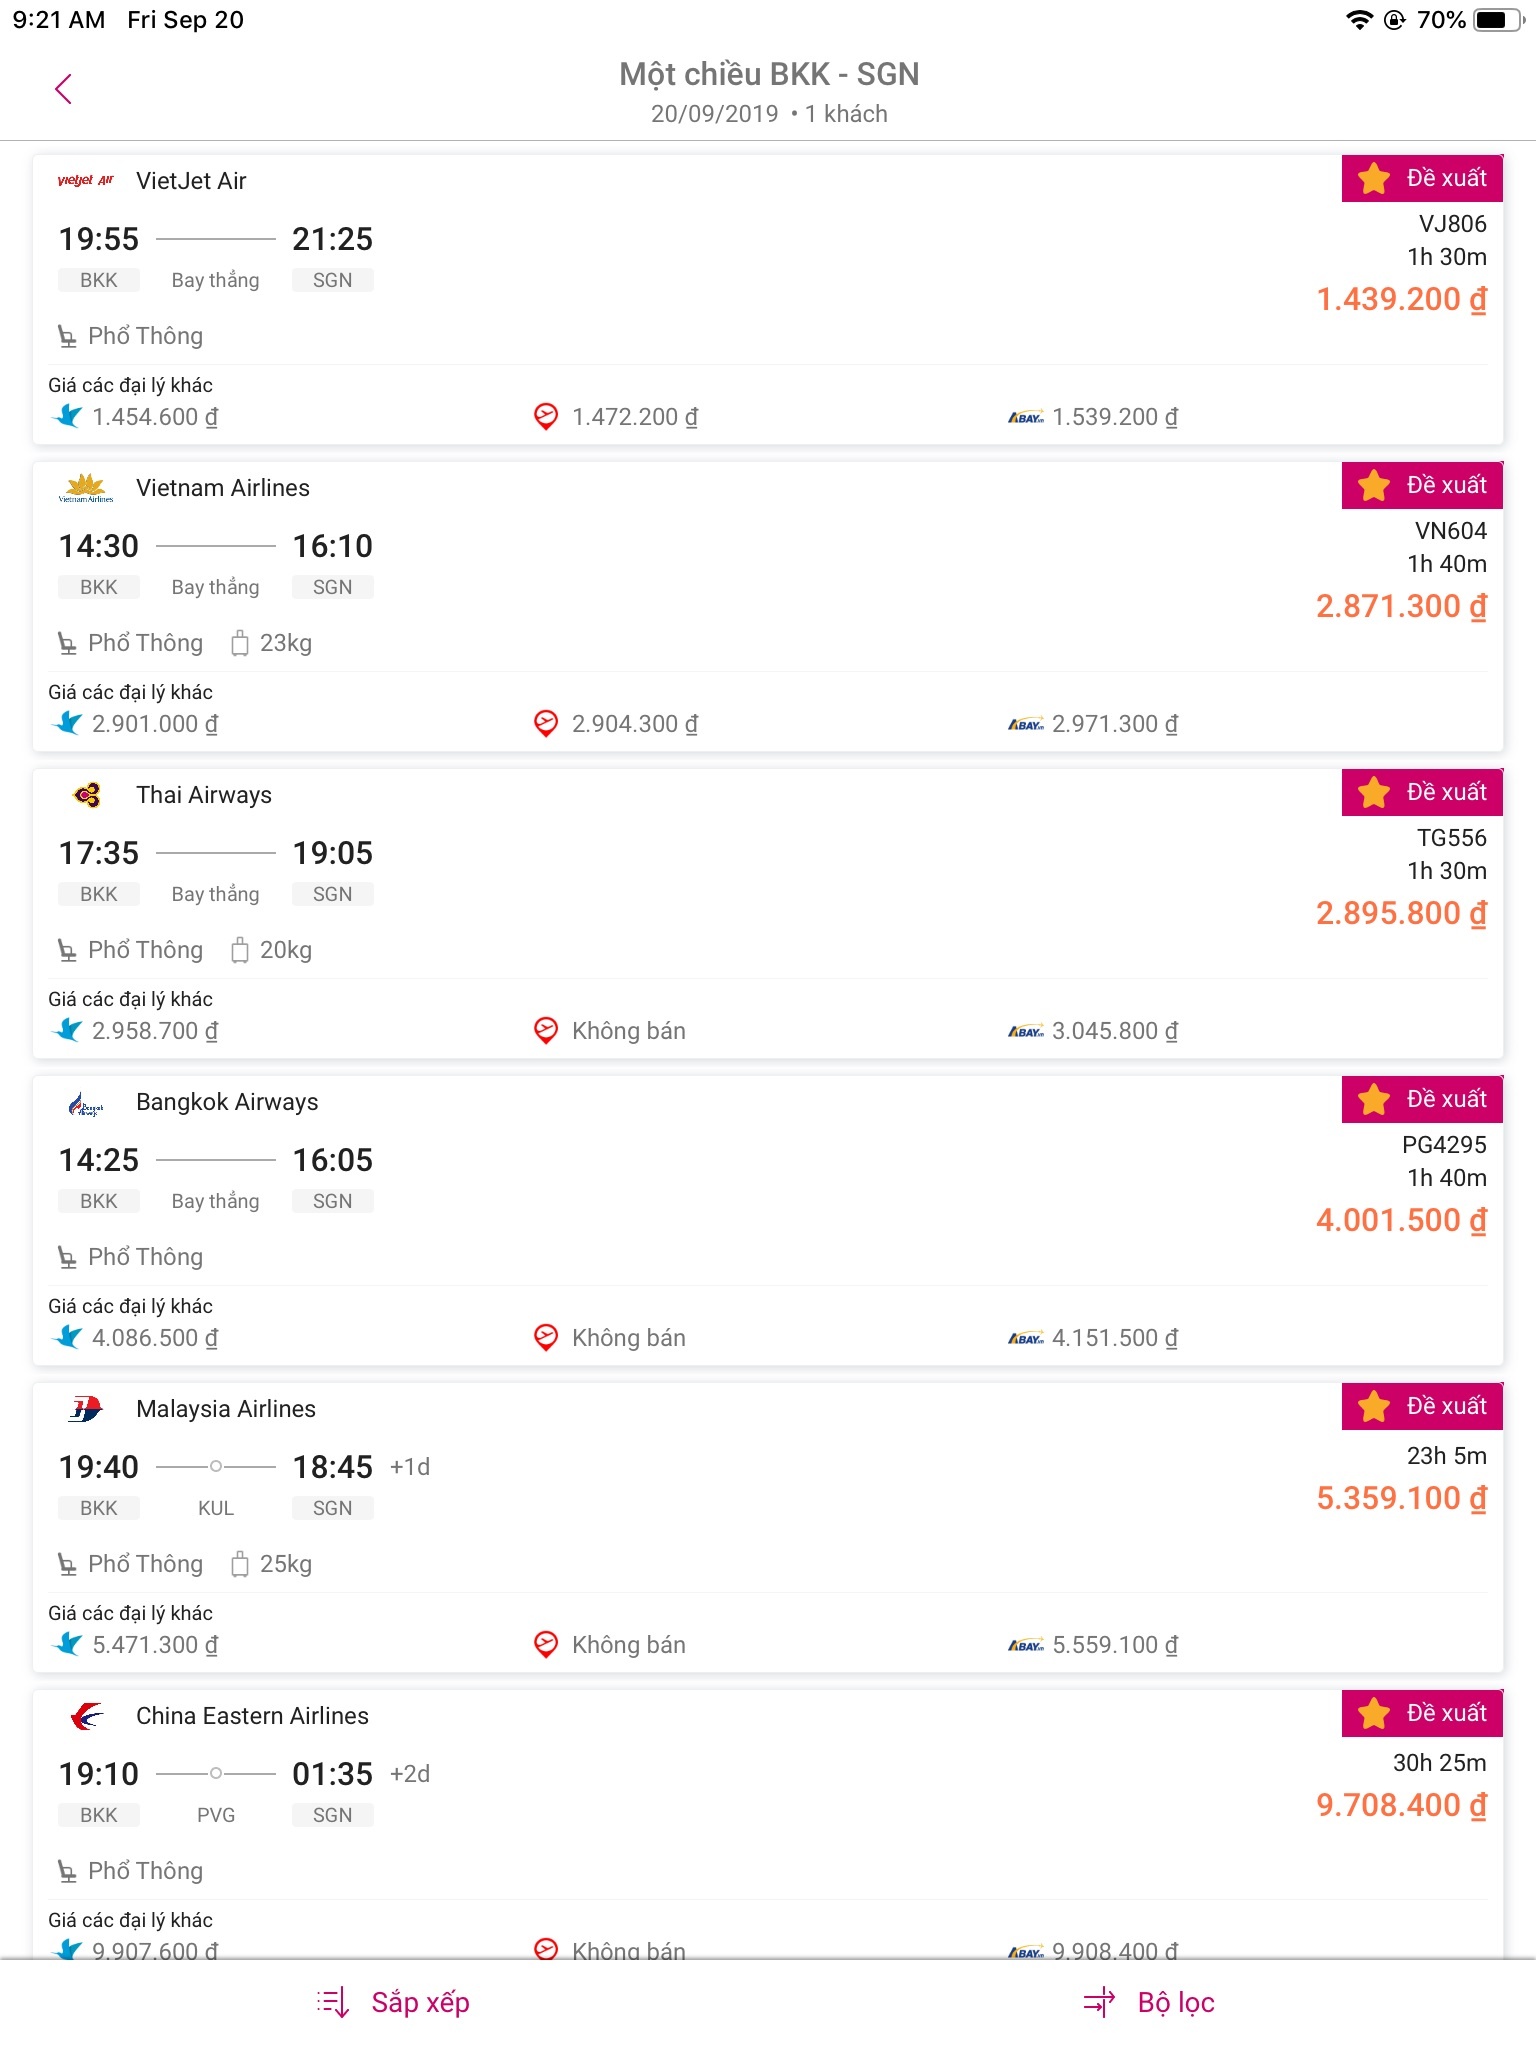The height and width of the screenshot is (2048, 1536).
Task: Tap the Malaysia Airlines logo
Action: 86,1409
